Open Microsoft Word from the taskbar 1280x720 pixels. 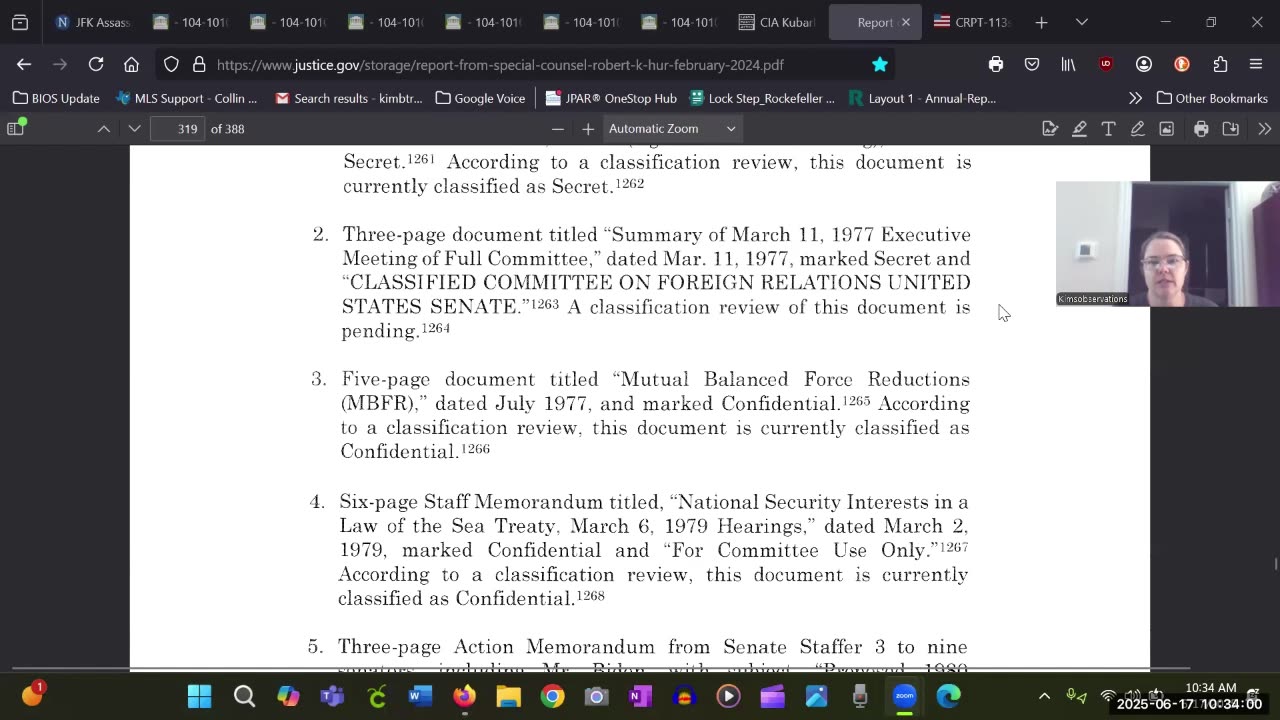420,696
